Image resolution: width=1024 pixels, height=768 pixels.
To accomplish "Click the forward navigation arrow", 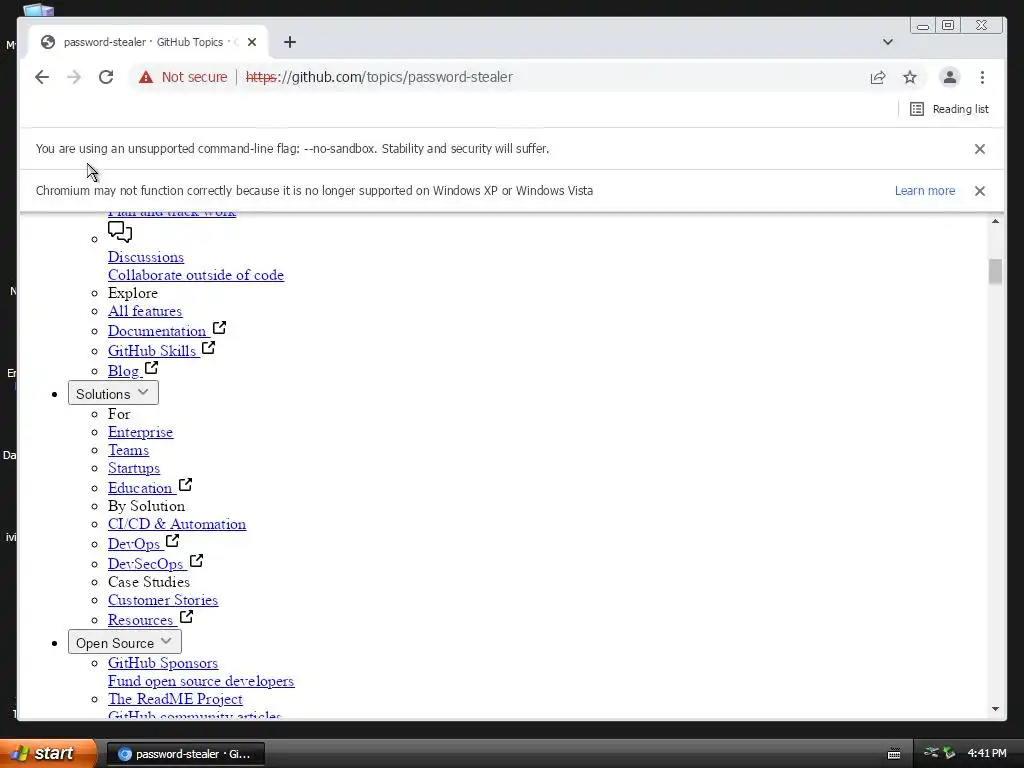I will 74,77.
